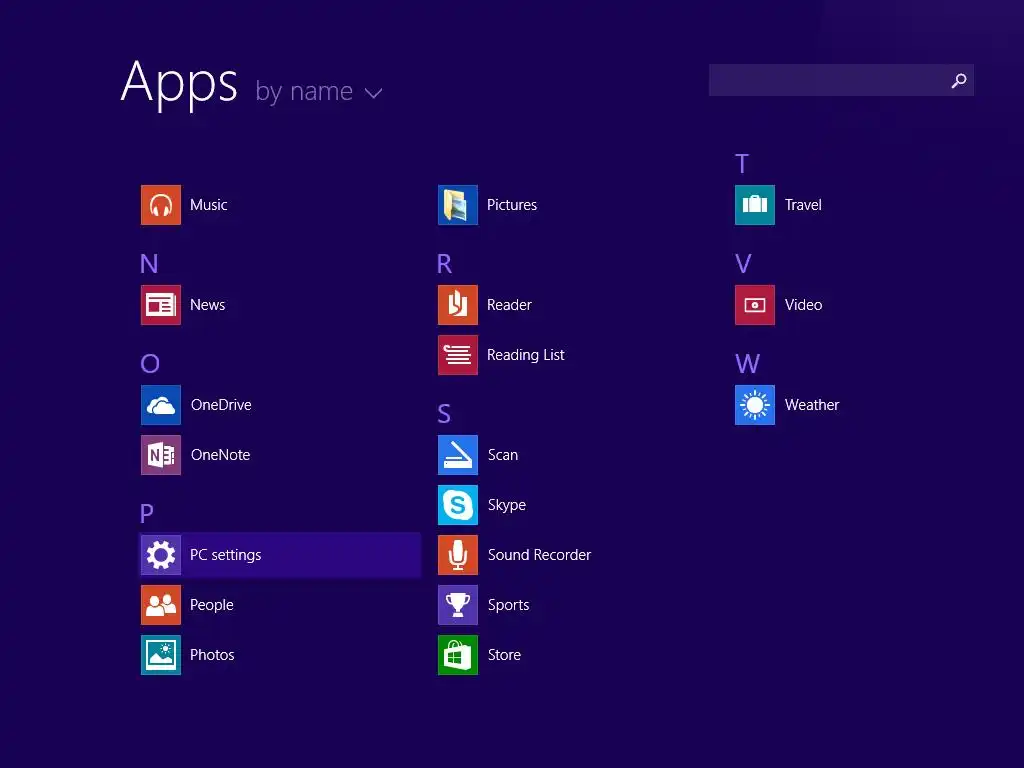Viewport: 1024px width, 768px height.
Task: Select the 'Sports' label text
Action: (509, 605)
